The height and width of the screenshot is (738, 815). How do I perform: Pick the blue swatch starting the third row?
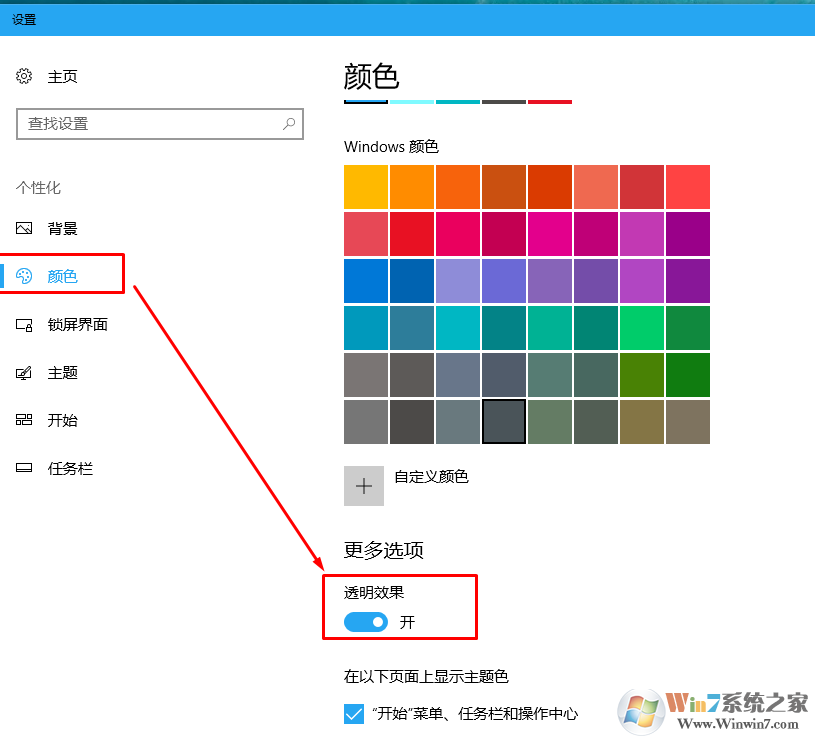coord(366,281)
